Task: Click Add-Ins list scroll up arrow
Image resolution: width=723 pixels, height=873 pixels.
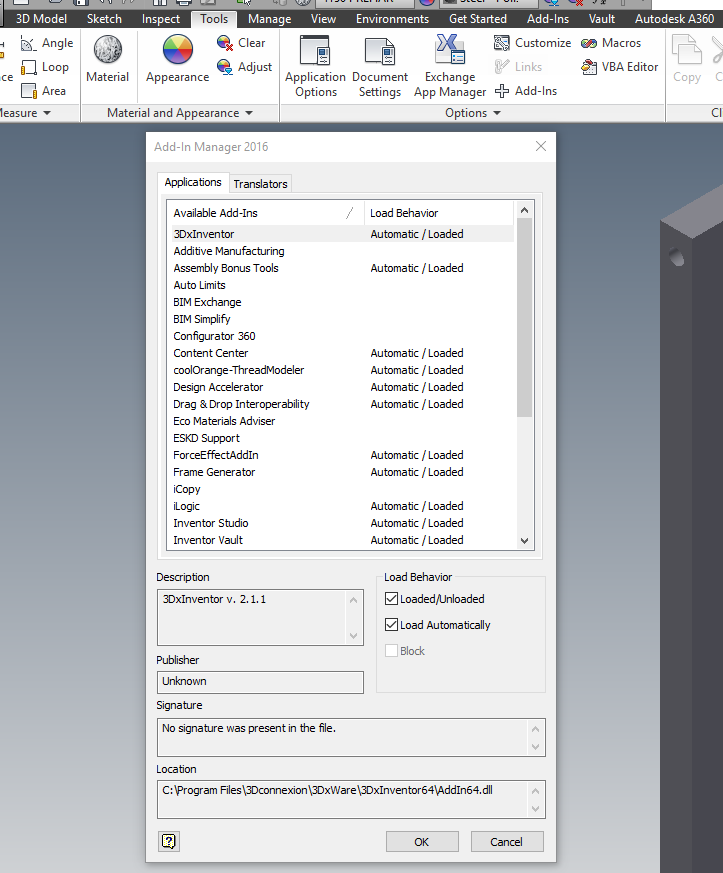Action: coord(524,210)
